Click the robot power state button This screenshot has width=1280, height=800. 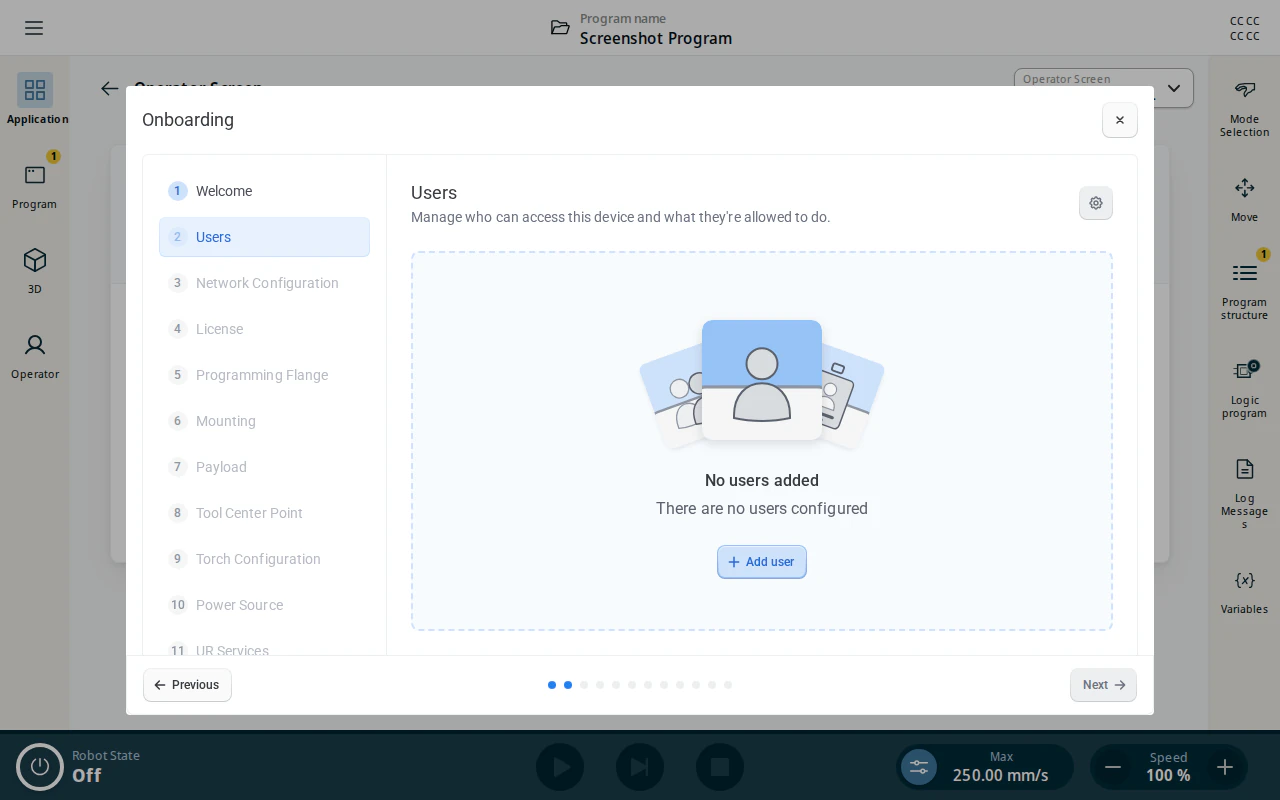(40, 767)
